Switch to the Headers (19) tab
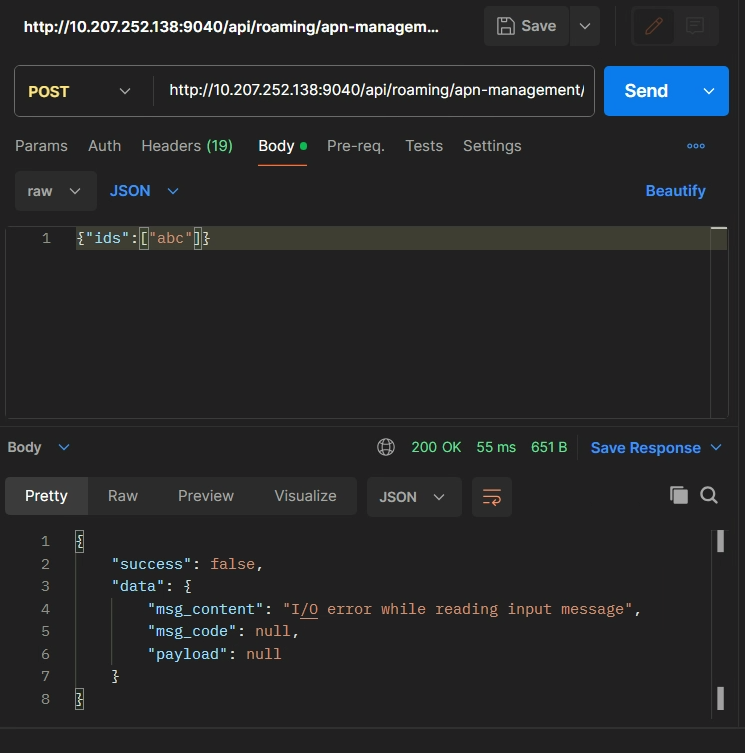Screen dimensions: 745x753 coord(187,146)
